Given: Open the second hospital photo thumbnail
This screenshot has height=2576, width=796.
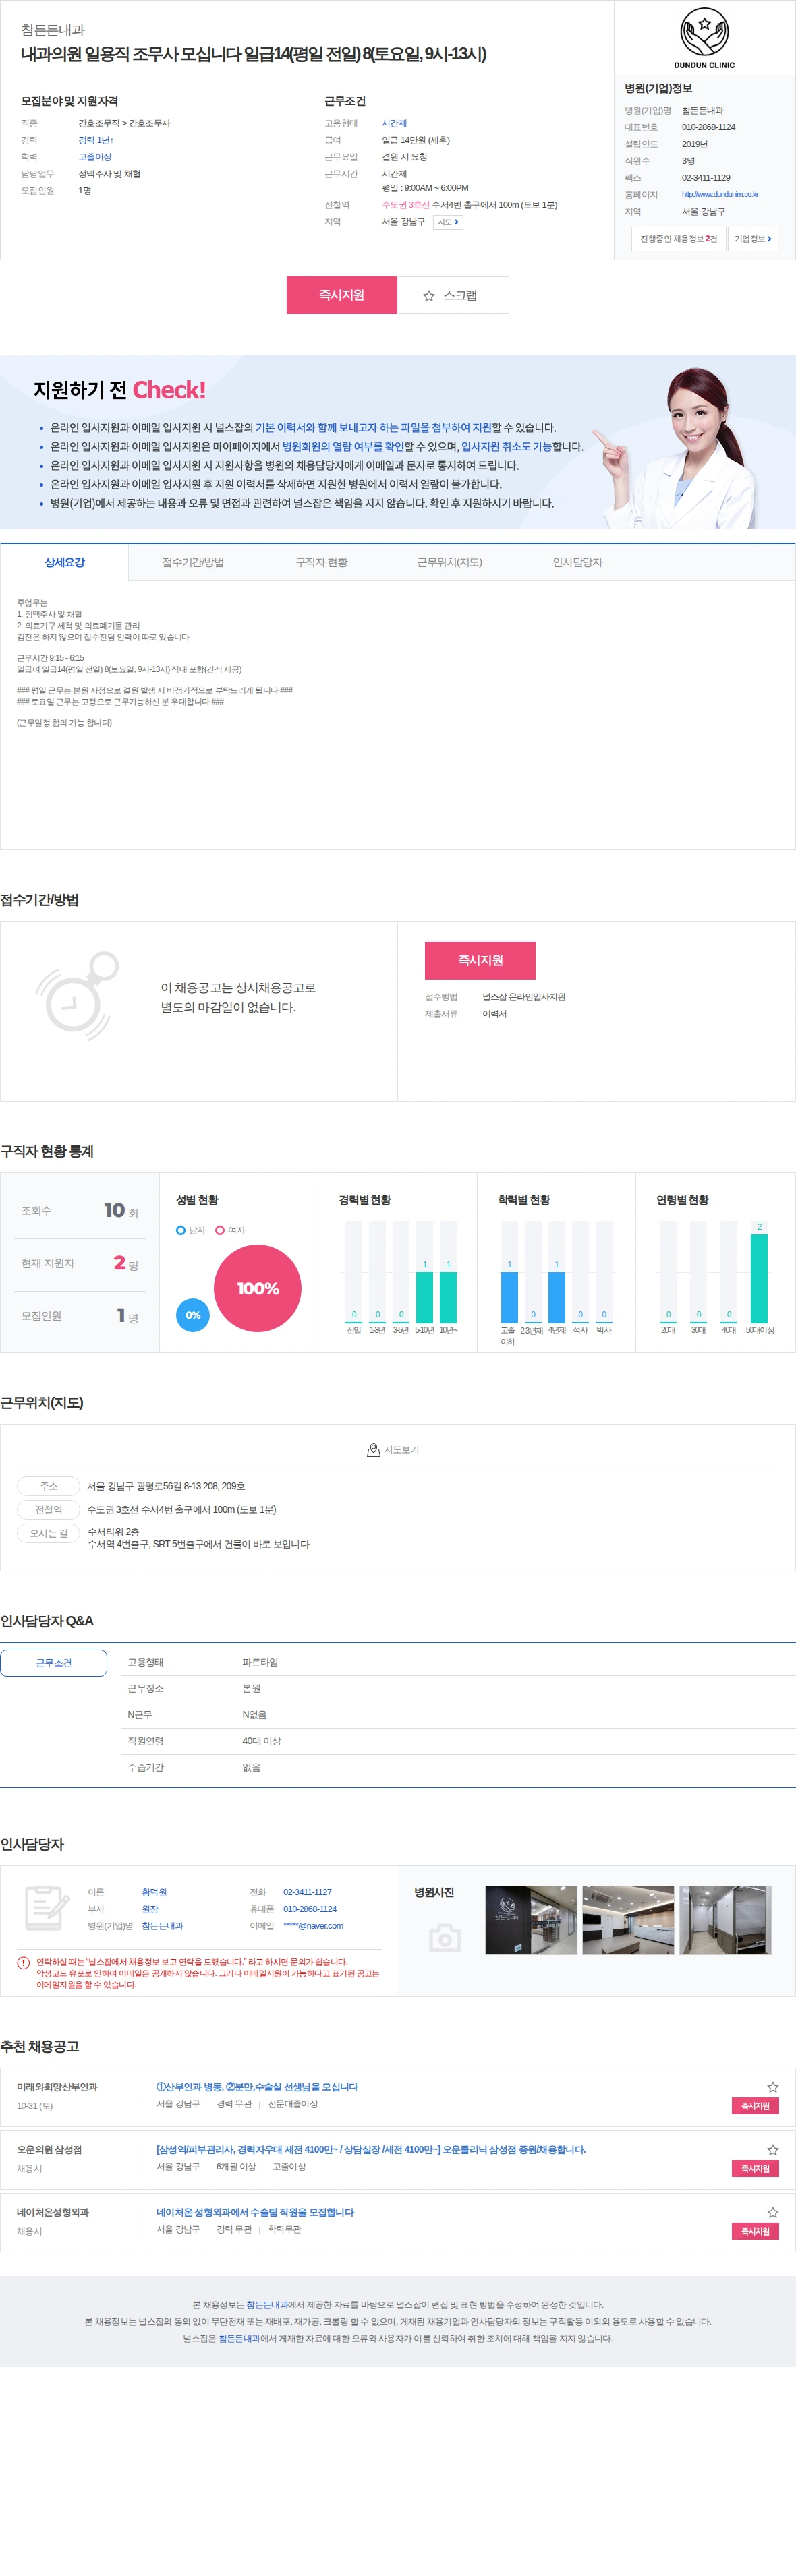Looking at the screenshot, I should (628, 1920).
